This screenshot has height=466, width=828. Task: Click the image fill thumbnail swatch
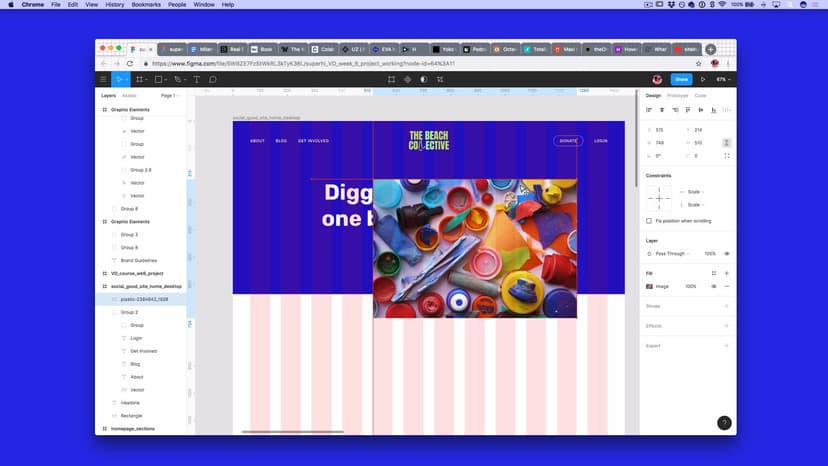click(649, 286)
